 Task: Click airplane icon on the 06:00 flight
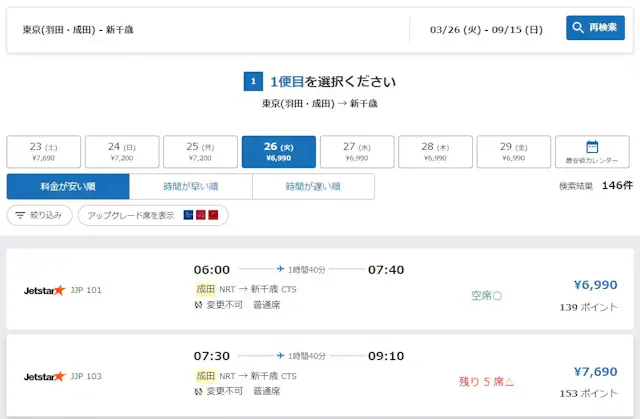click(279, 269)
